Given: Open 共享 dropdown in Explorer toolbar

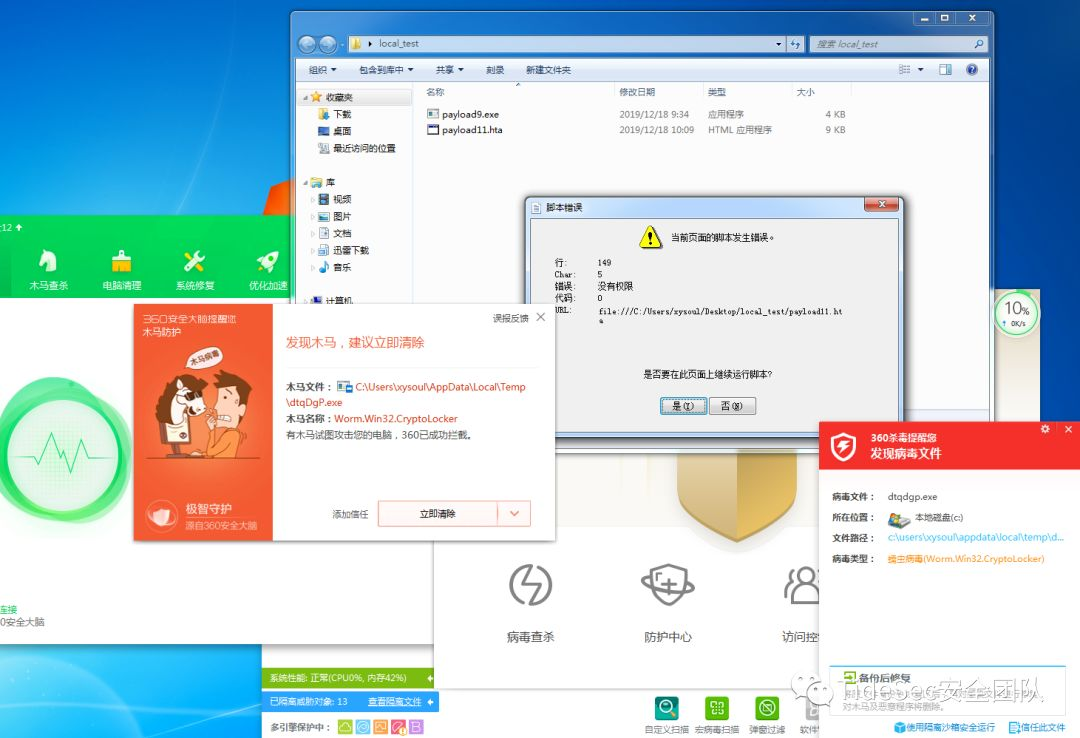Looking at the screenshot, I should pos(449,70).
